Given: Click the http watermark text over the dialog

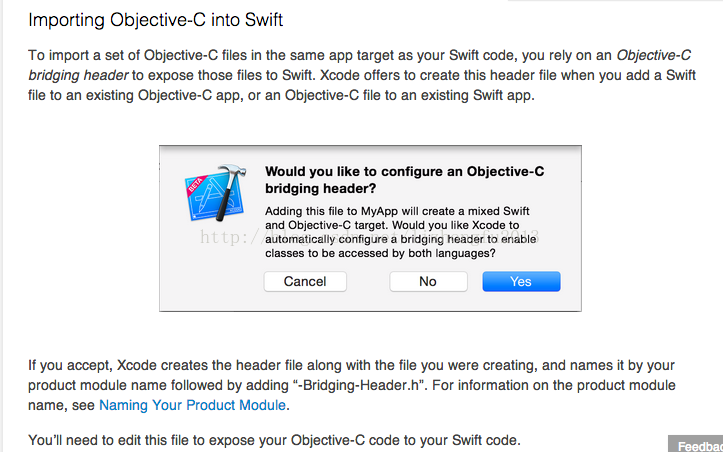Looking at the screenshot, I should pyautogui.click(x=370, y=237).
